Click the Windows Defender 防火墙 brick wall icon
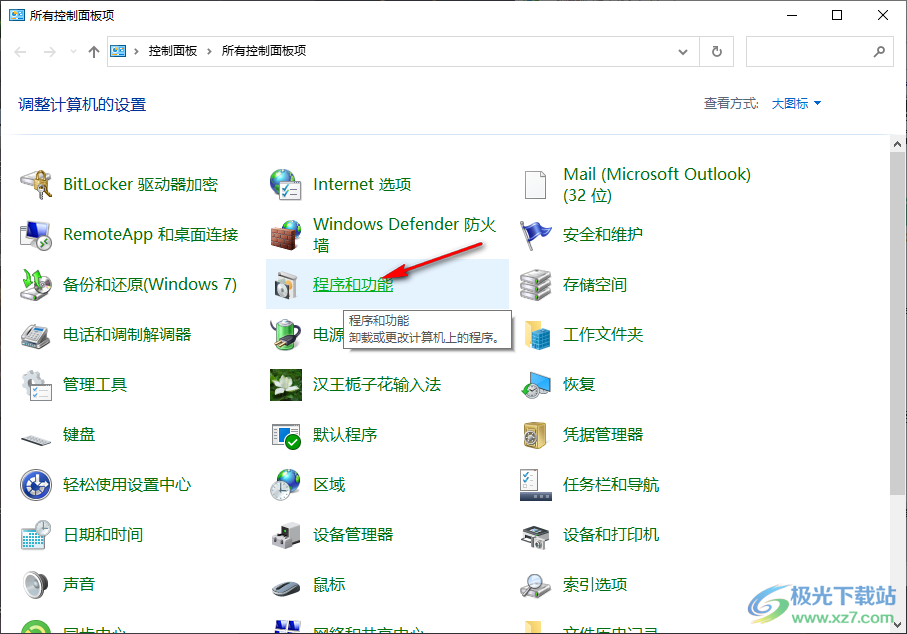 [286, 235]
